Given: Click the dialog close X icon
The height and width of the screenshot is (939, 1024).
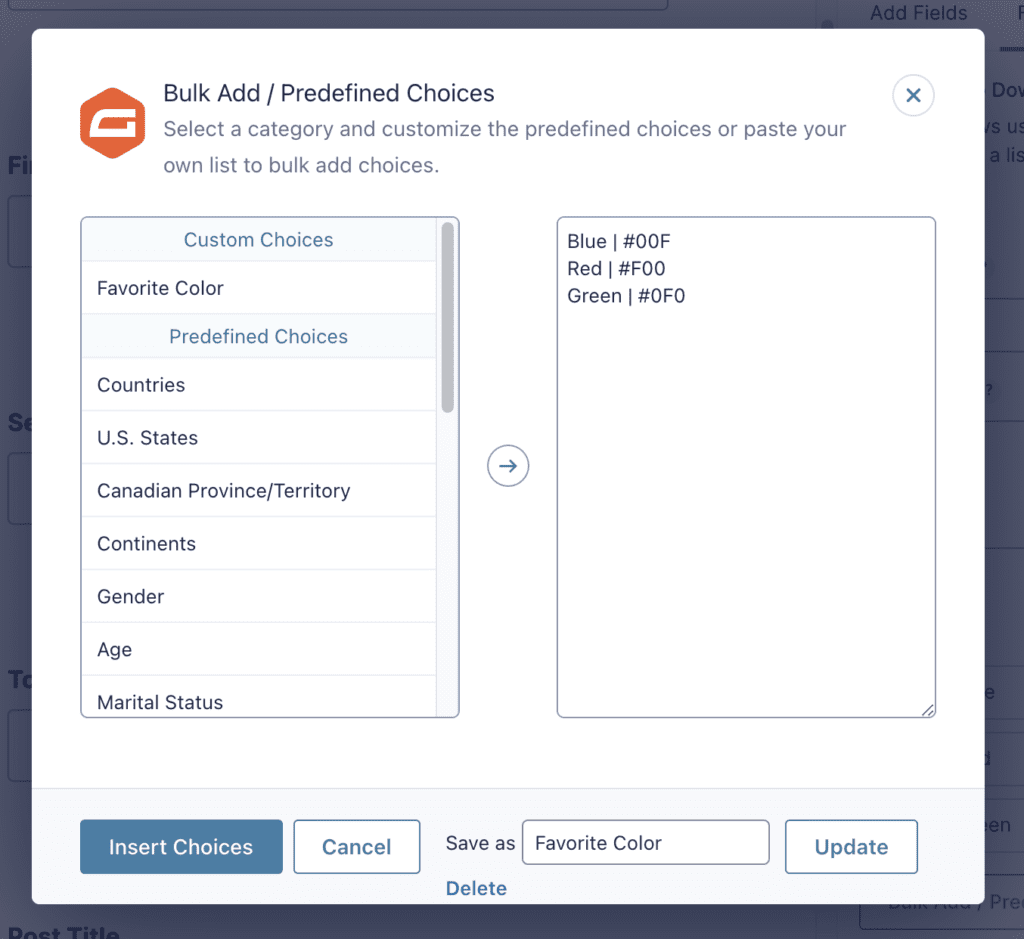Looking at the screenshot, I should pyautogui.click(x=913, y=95).
